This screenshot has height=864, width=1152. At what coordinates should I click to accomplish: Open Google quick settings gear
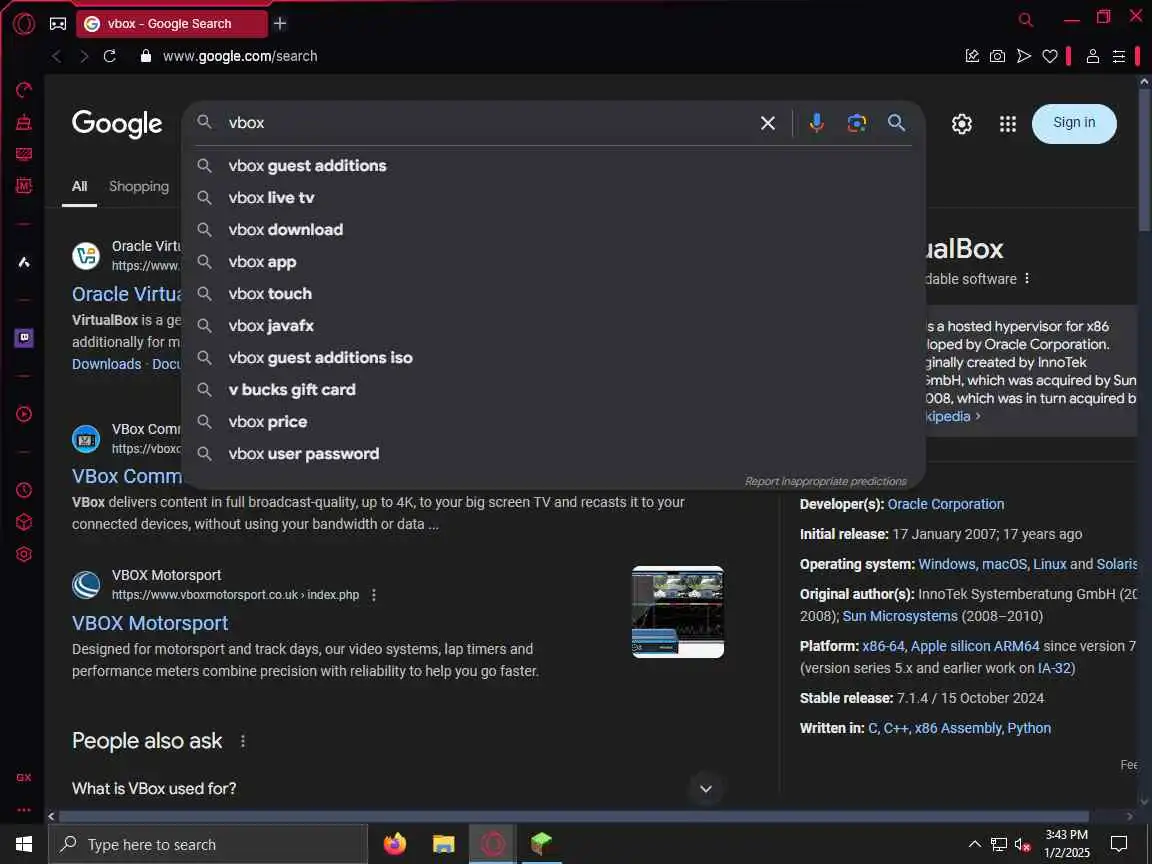(962, 124)
